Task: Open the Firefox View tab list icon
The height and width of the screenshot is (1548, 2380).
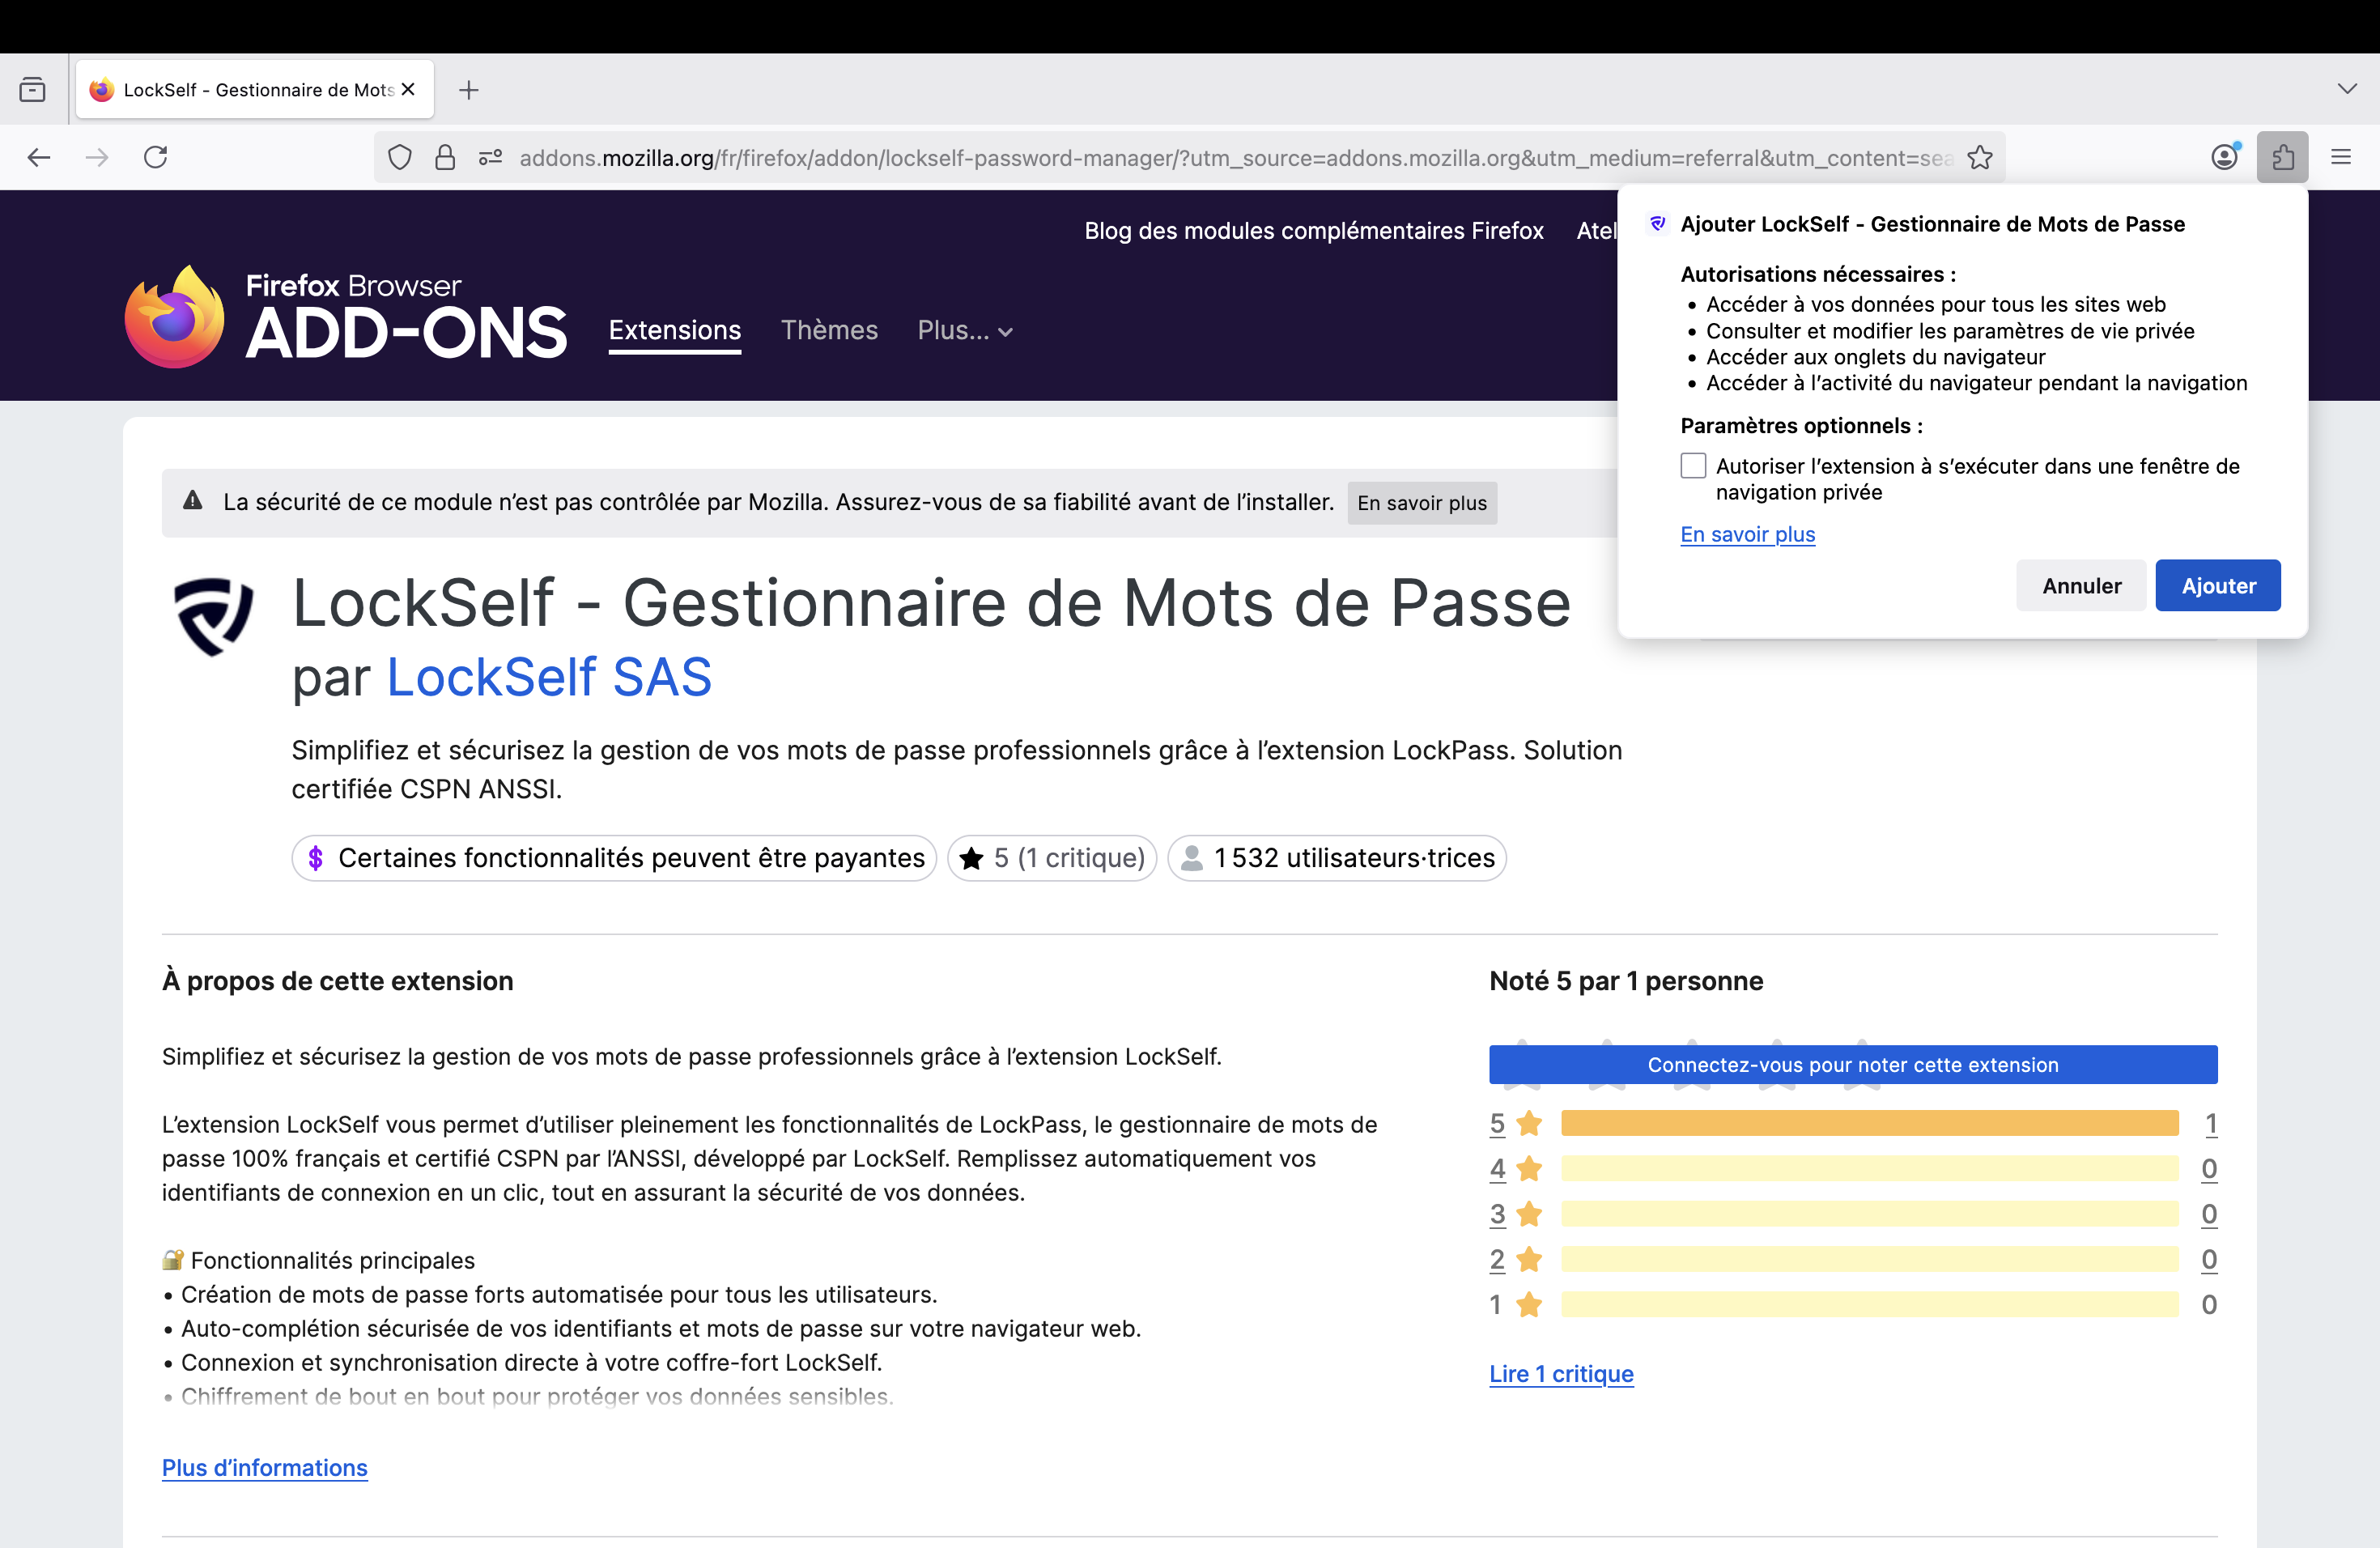Action: tap(32, 90)
